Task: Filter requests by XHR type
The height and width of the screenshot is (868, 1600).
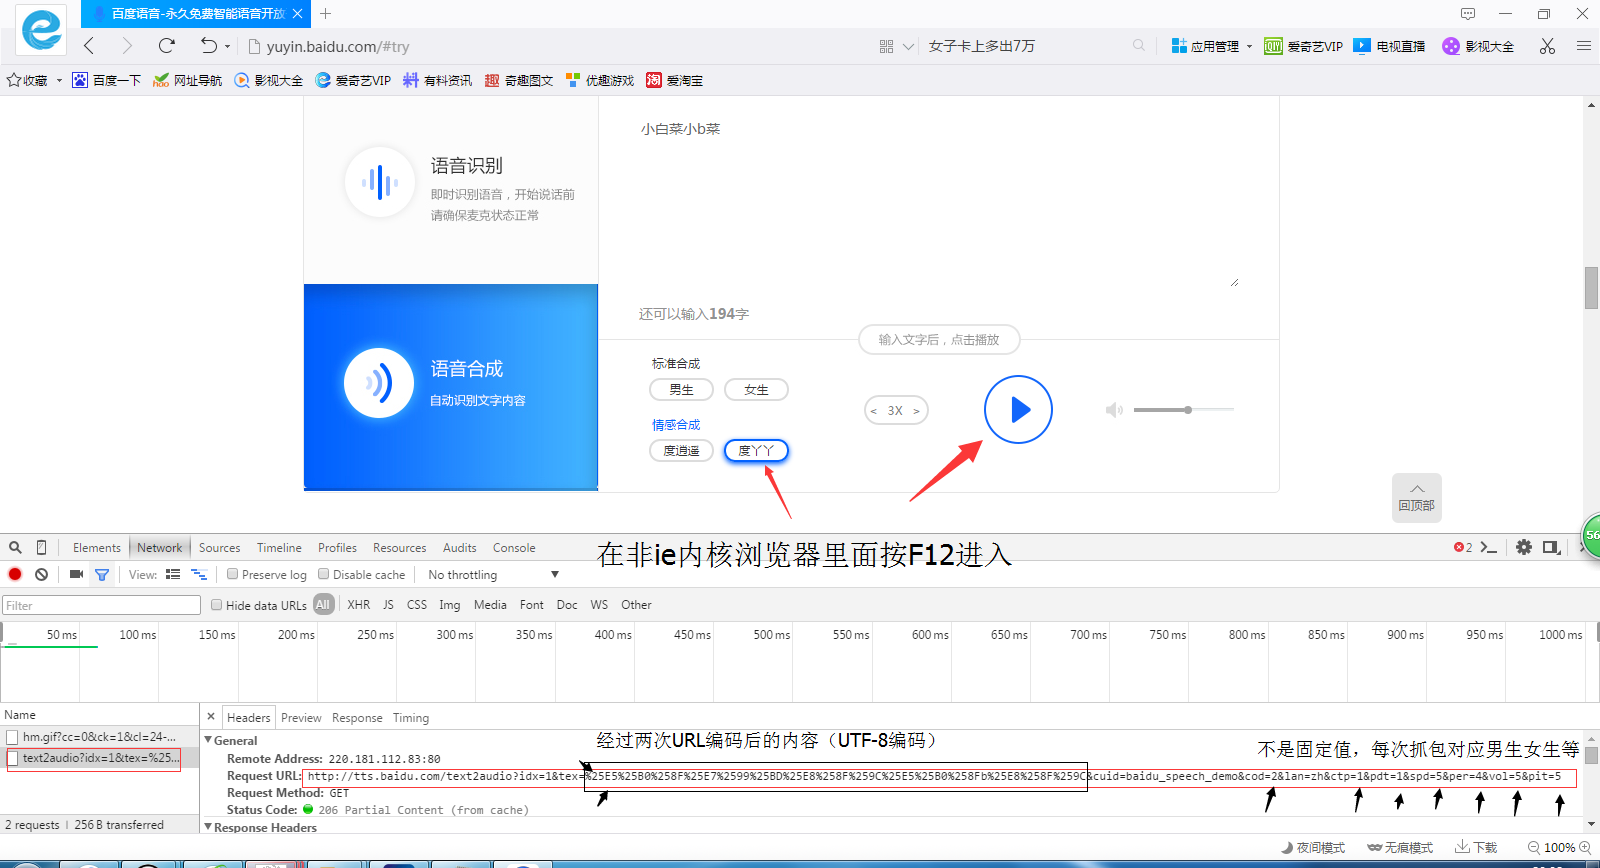Action: point(358,604)
